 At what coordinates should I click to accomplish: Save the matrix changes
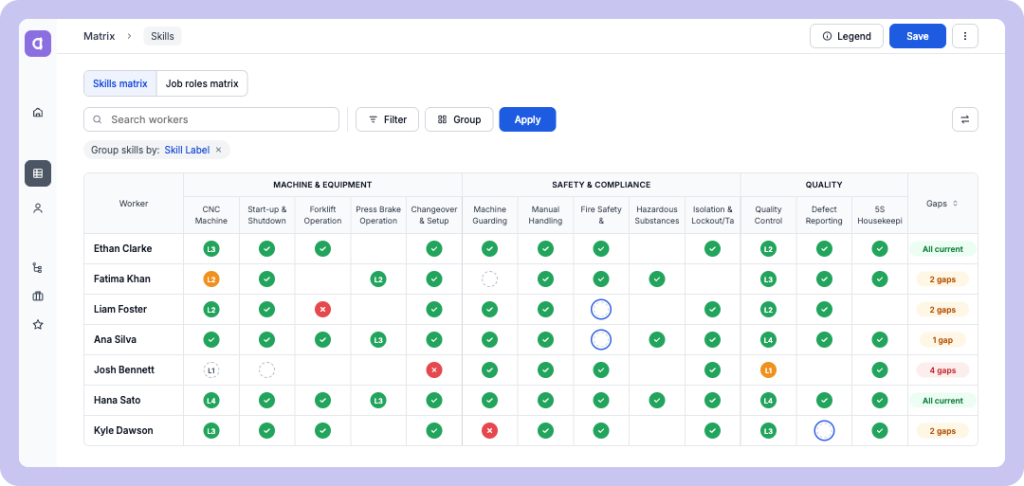point(918,36)
